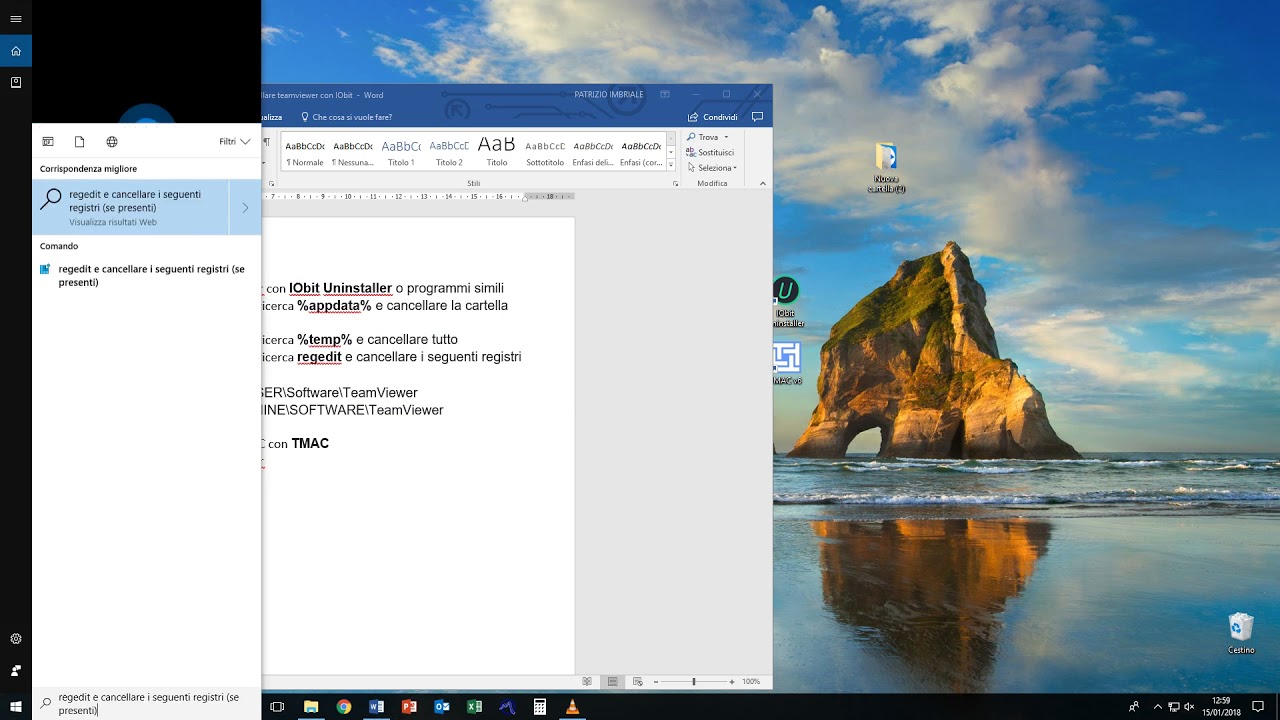1280x720 pixels.
Task: Apply the Enfasi (corsivo) style
Action: (x=641, y=151)
